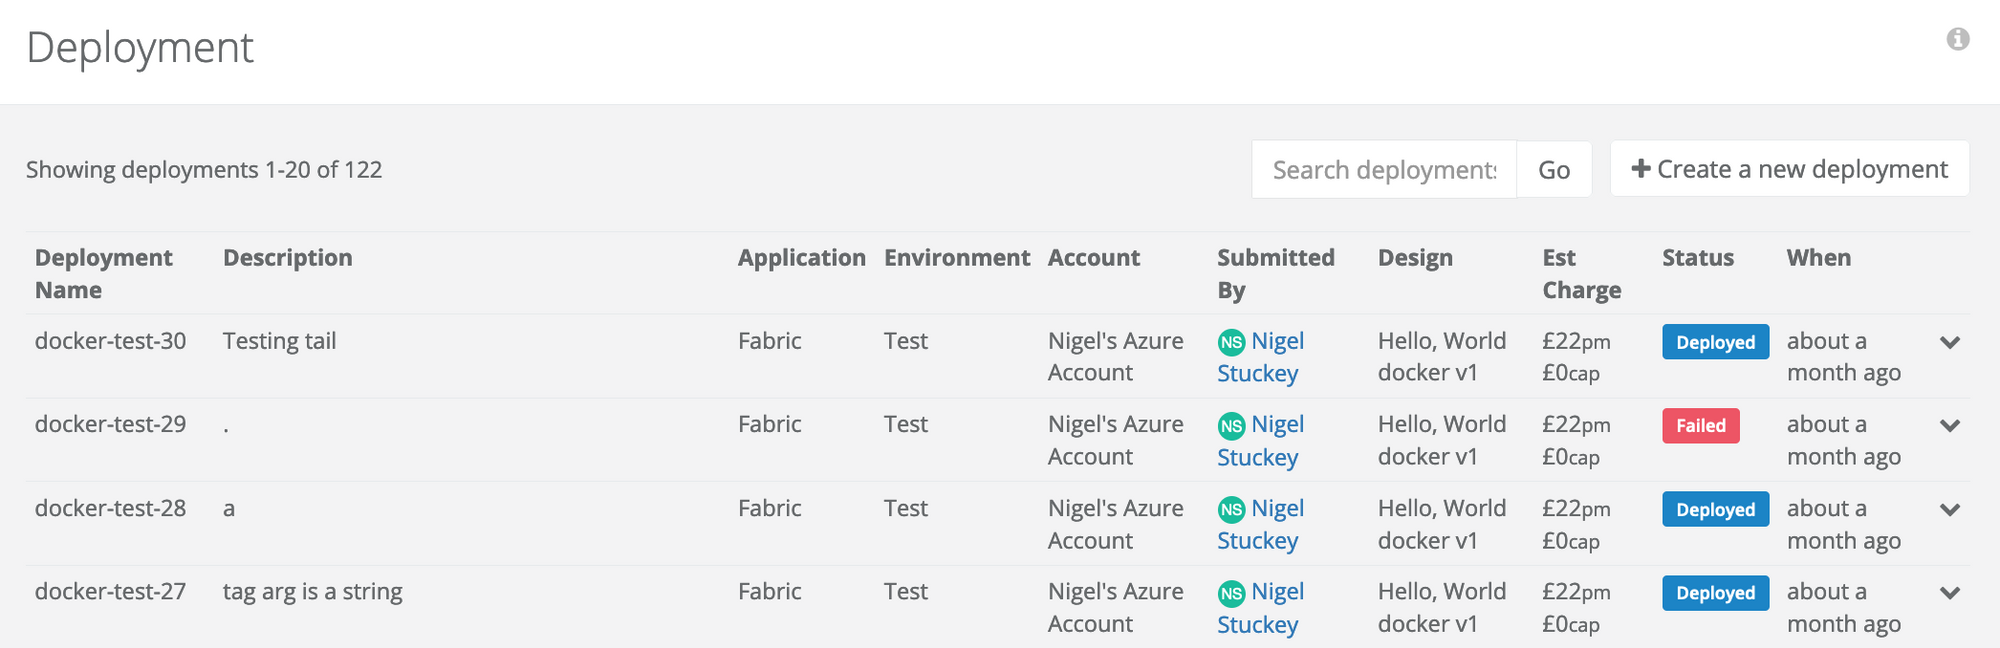Click Deployed badge on docker-test-27 row
Image resolution: width=2000 pixels, height=648 pixels.
point(1715,593)
